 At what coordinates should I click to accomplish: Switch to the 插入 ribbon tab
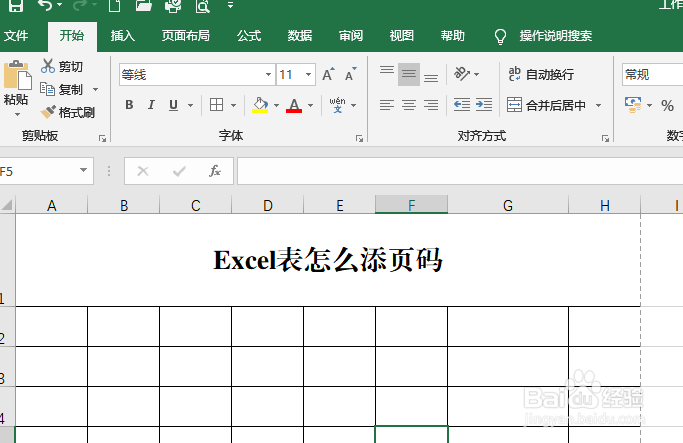click(x=122, y=35)
